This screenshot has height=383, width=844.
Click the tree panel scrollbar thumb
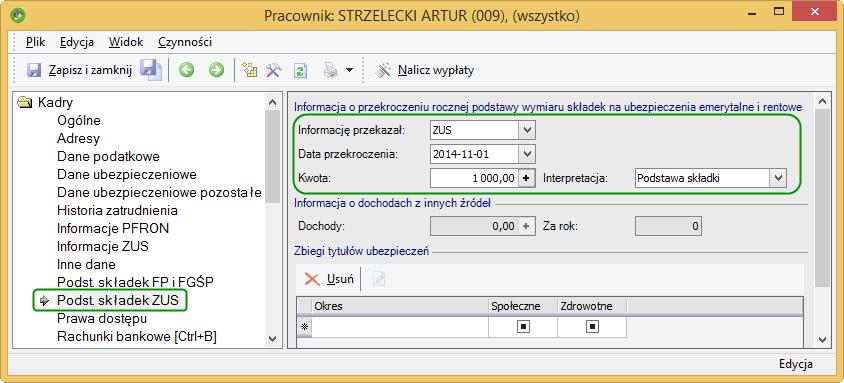pos(272,156)
